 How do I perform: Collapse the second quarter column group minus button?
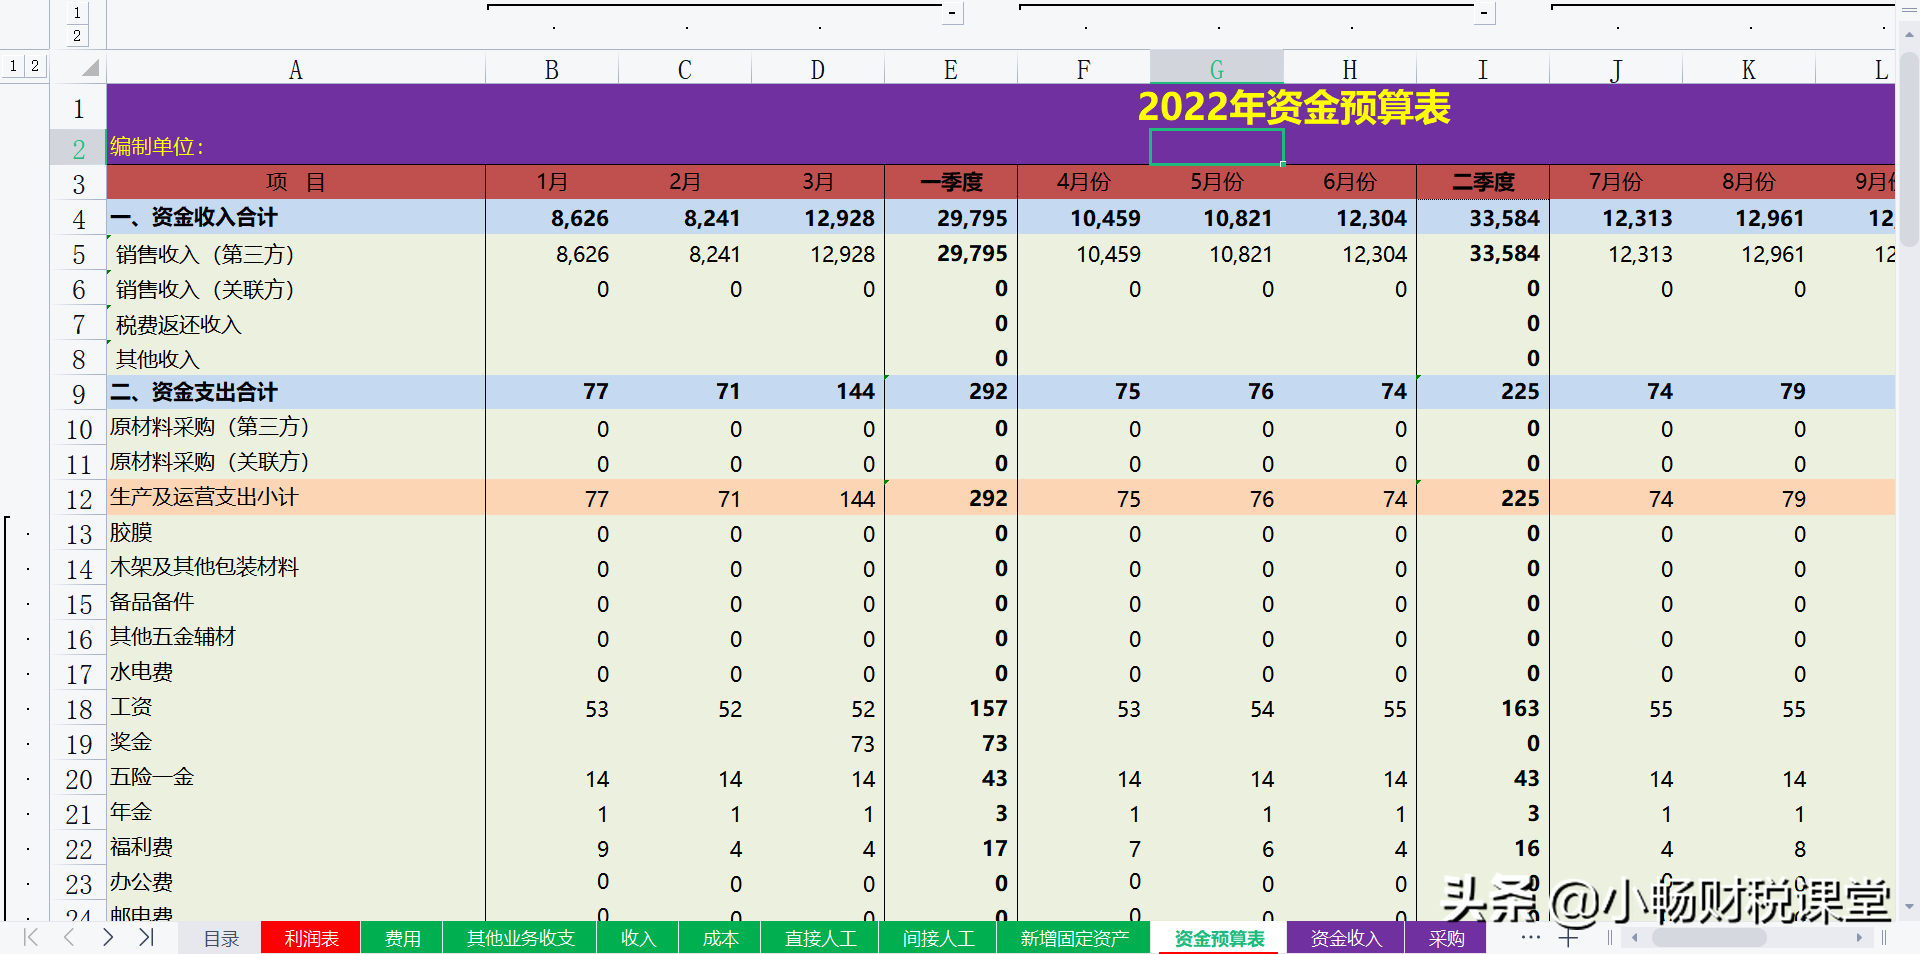1484,12
